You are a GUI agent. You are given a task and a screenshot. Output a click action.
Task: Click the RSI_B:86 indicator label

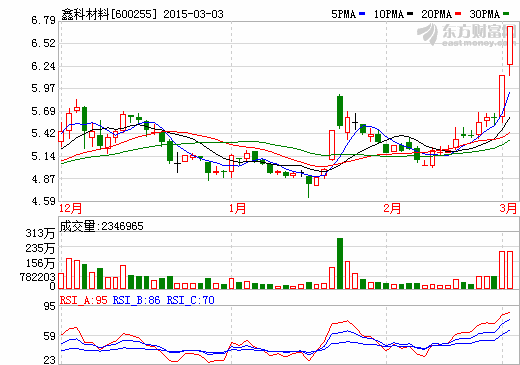[x=136, y=300]
